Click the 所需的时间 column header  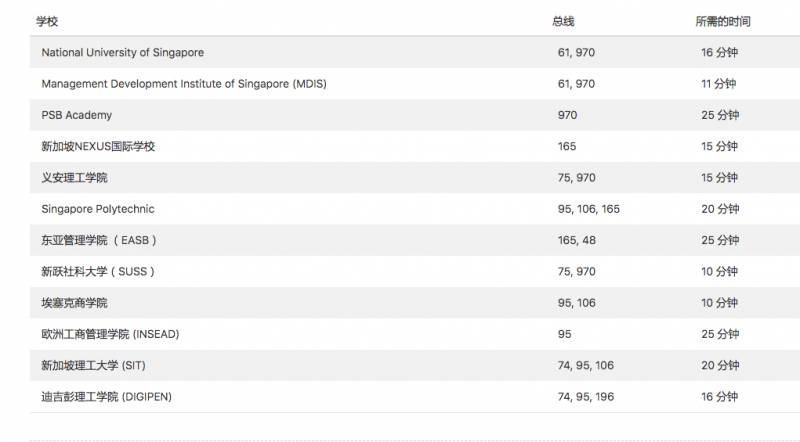pos(722,21)
